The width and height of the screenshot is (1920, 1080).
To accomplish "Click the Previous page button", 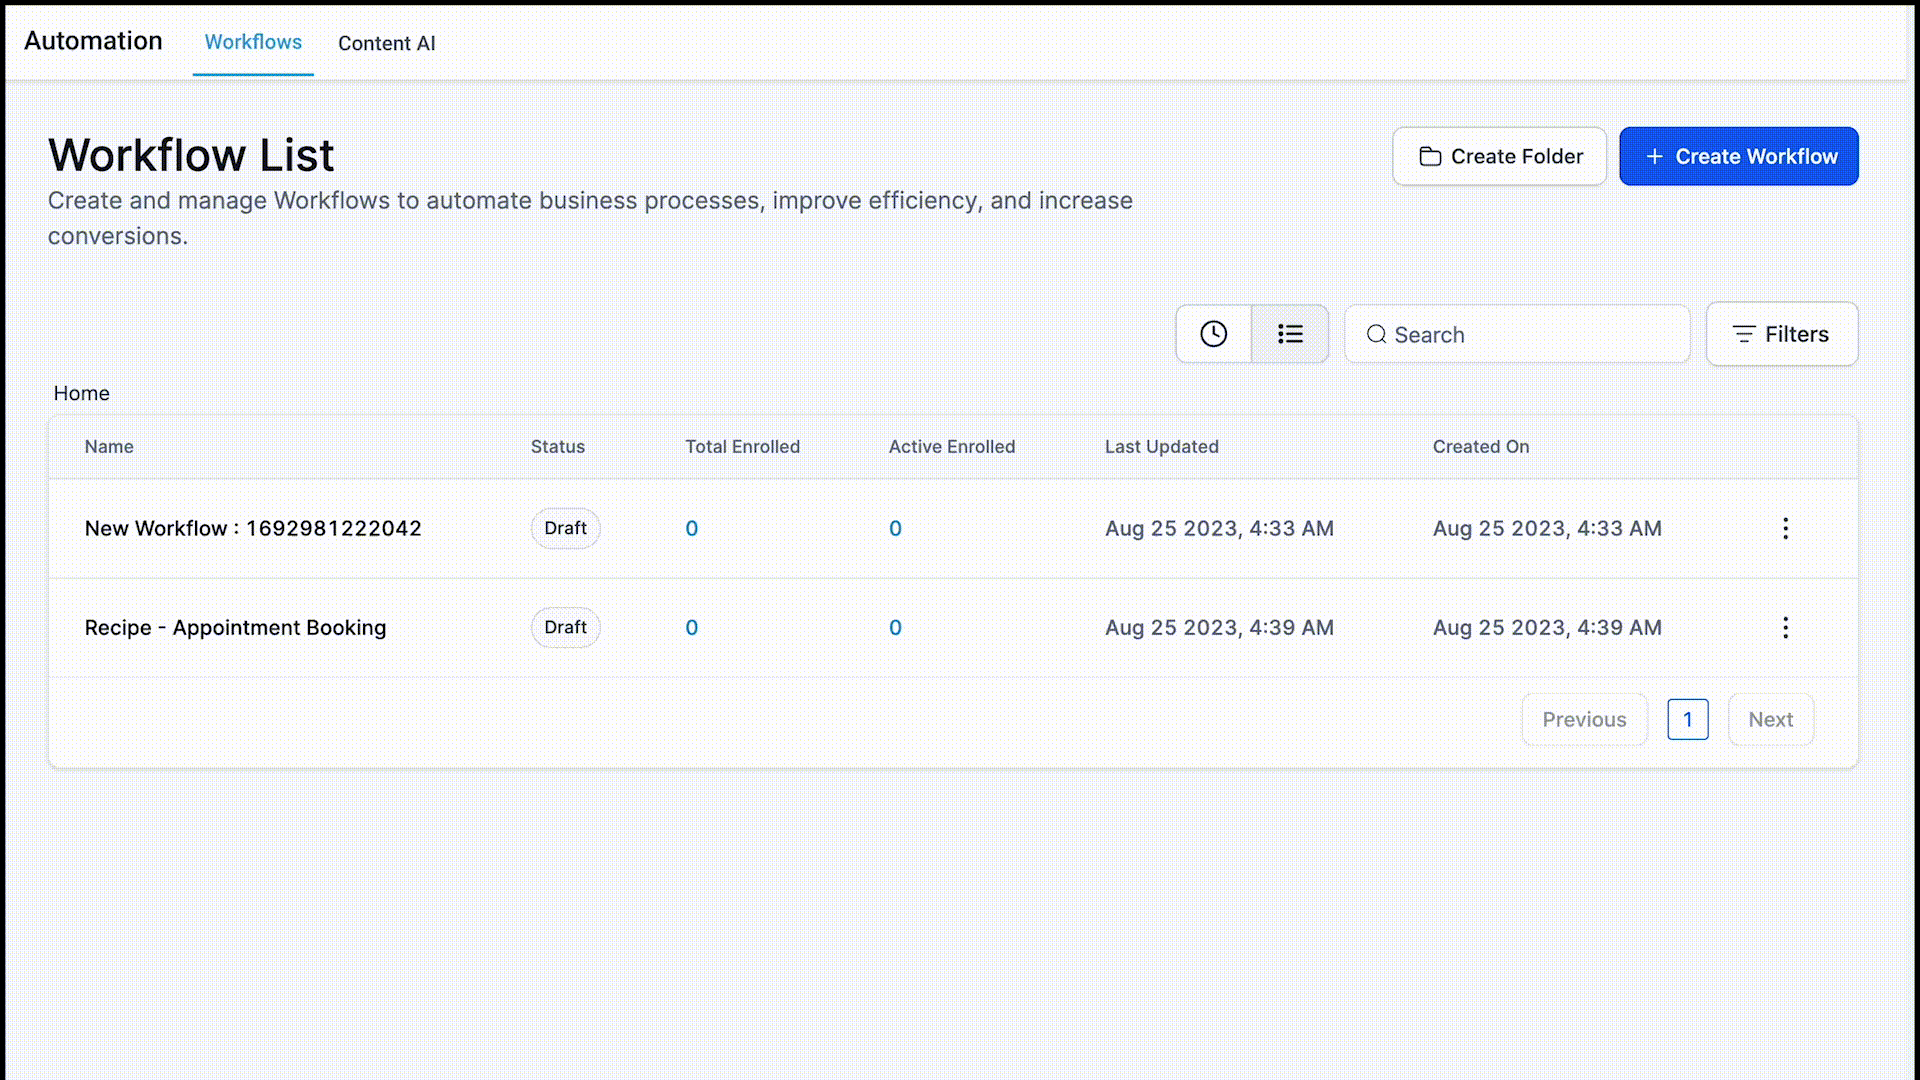I will tap(1584, 719).
